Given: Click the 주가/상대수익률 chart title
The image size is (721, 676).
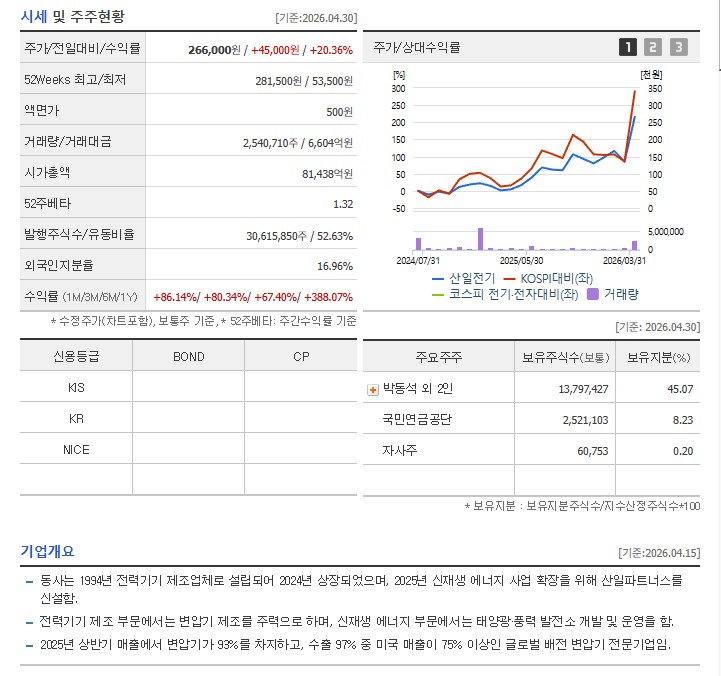Looking at the screenshot, I should (x=417, y=47).
